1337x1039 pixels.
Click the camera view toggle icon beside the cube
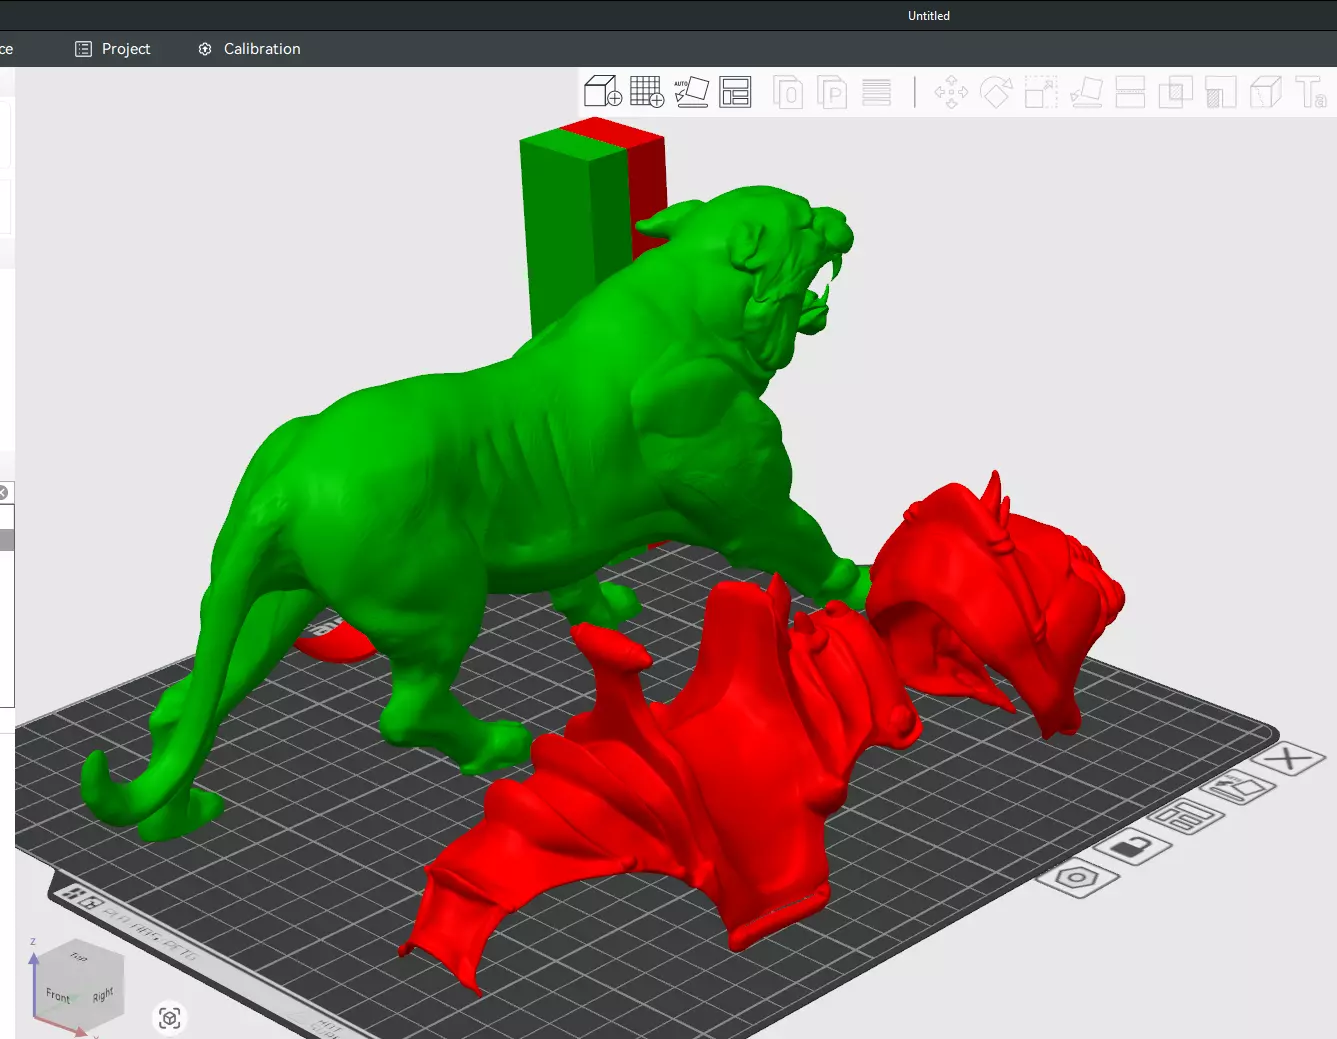coord(170,1018)
